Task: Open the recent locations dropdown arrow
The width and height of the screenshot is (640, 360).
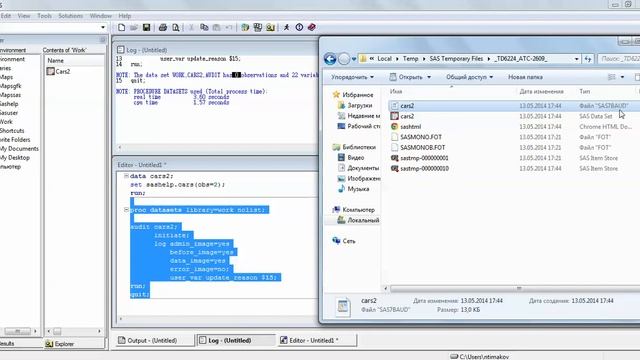Action: click(x=354, y=59)
